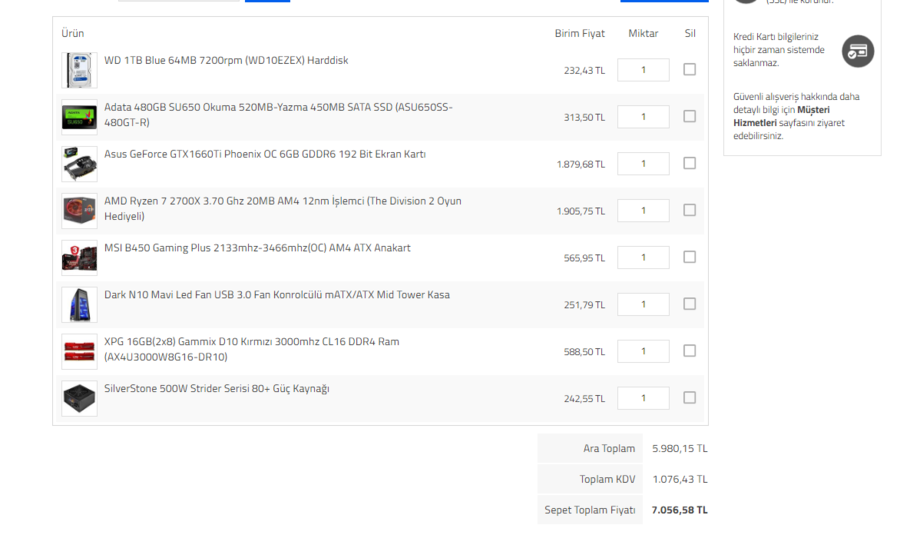Screen dimensions: 900x545
Task: Click the Dark N10 case quantity field
Action: click(643, 304)
